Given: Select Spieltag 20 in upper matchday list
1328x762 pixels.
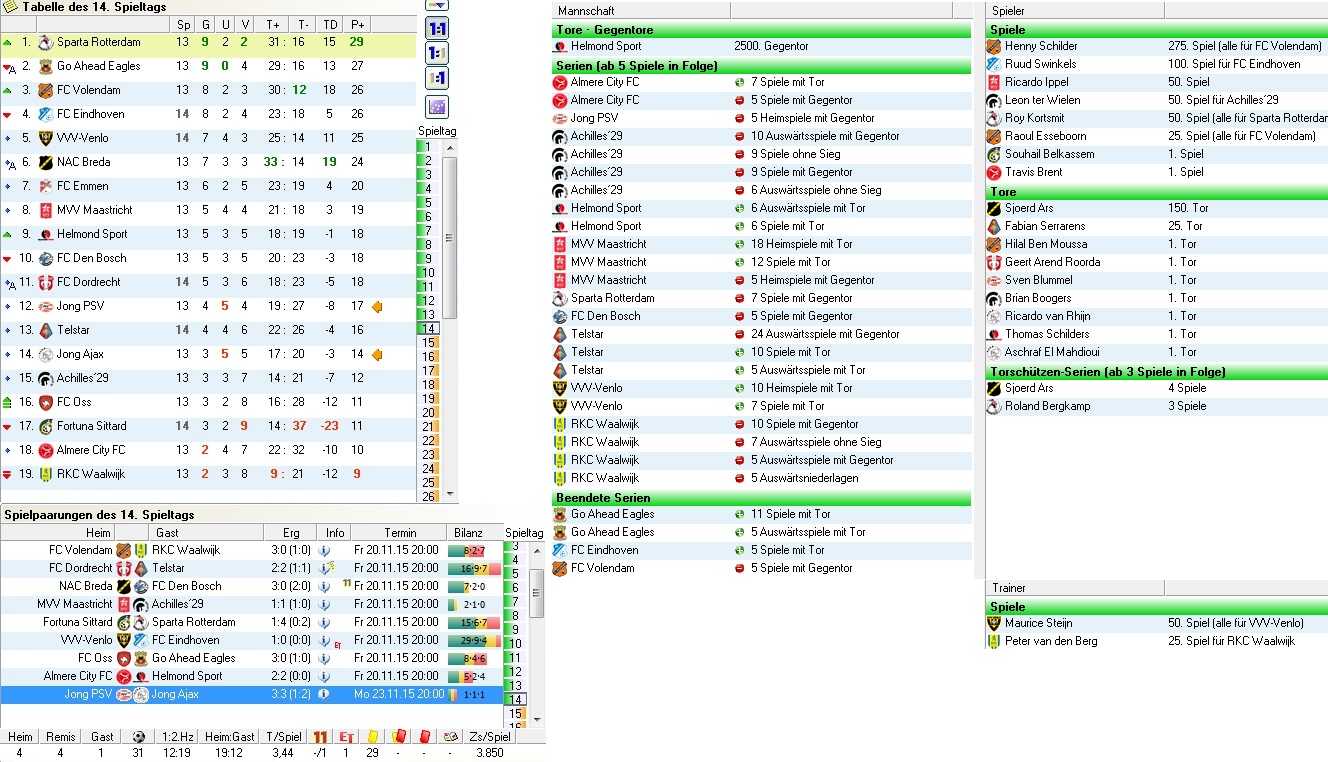Looking at the screenshot, I should click(x=429, y=412).
